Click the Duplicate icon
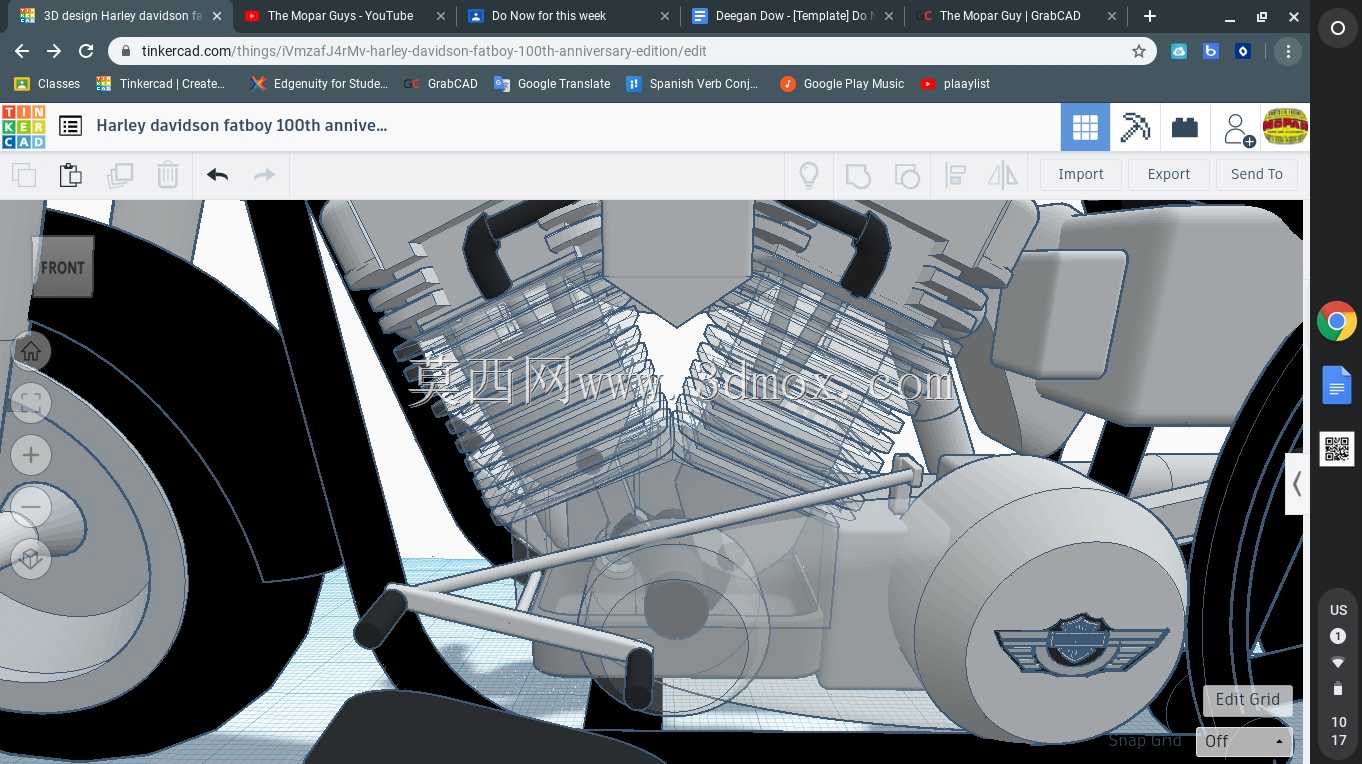Image resolution: width=1362 pixels, height=764 pixels. tap(120, 175)
